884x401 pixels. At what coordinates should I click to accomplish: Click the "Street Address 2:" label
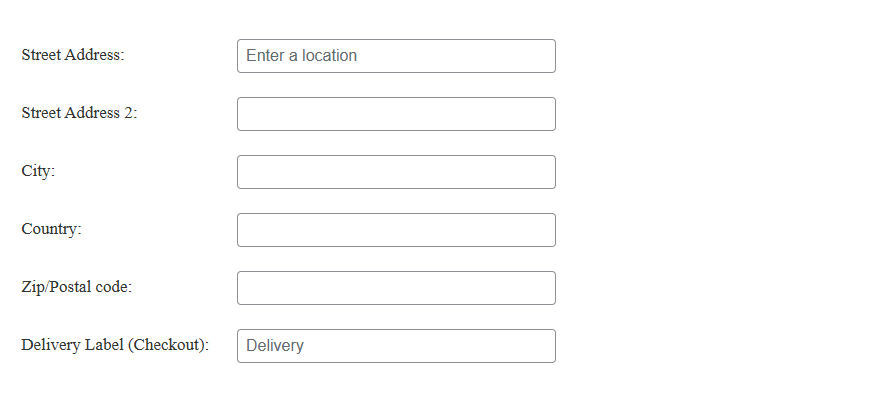point(79,113)
